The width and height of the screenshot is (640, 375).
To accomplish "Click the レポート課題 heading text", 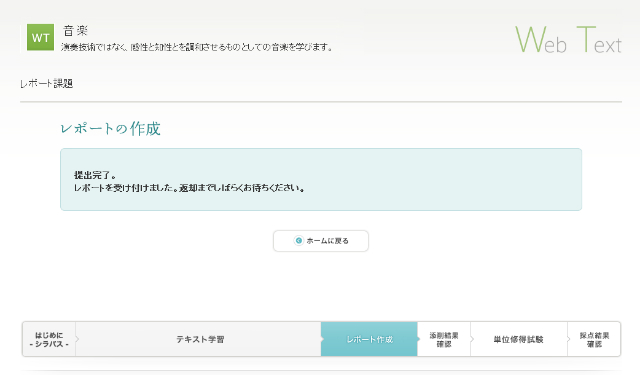I will [47, 84].
